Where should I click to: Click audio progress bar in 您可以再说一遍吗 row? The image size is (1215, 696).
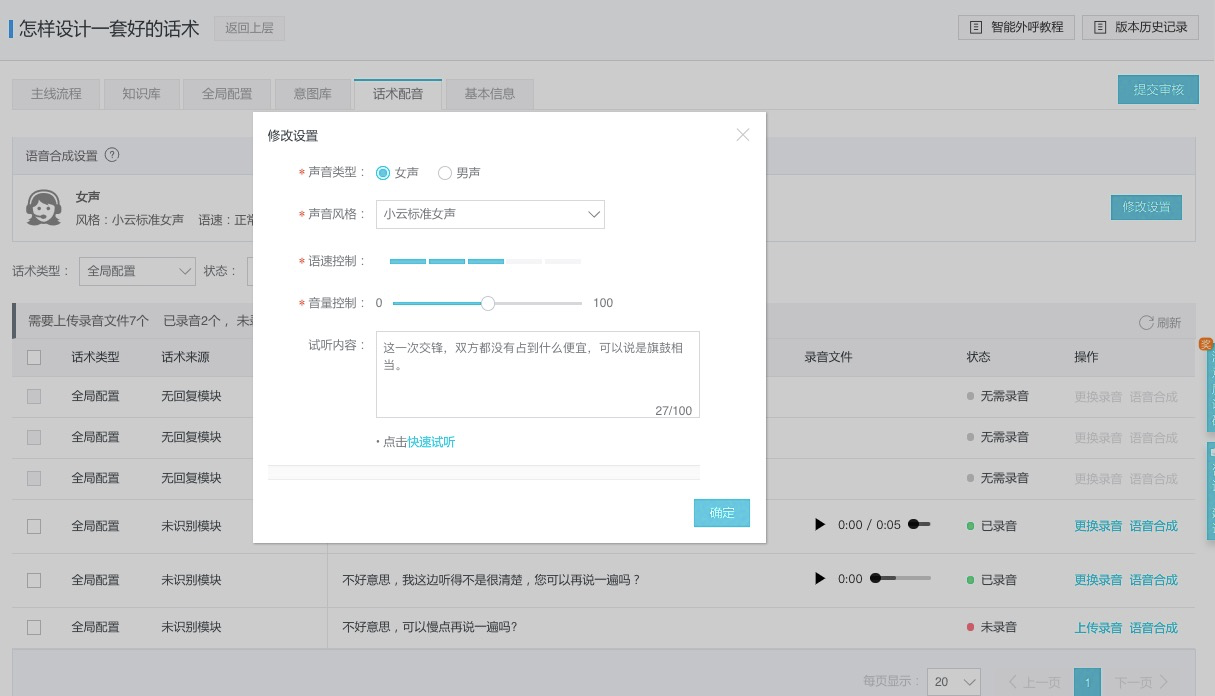click(901, 578)
